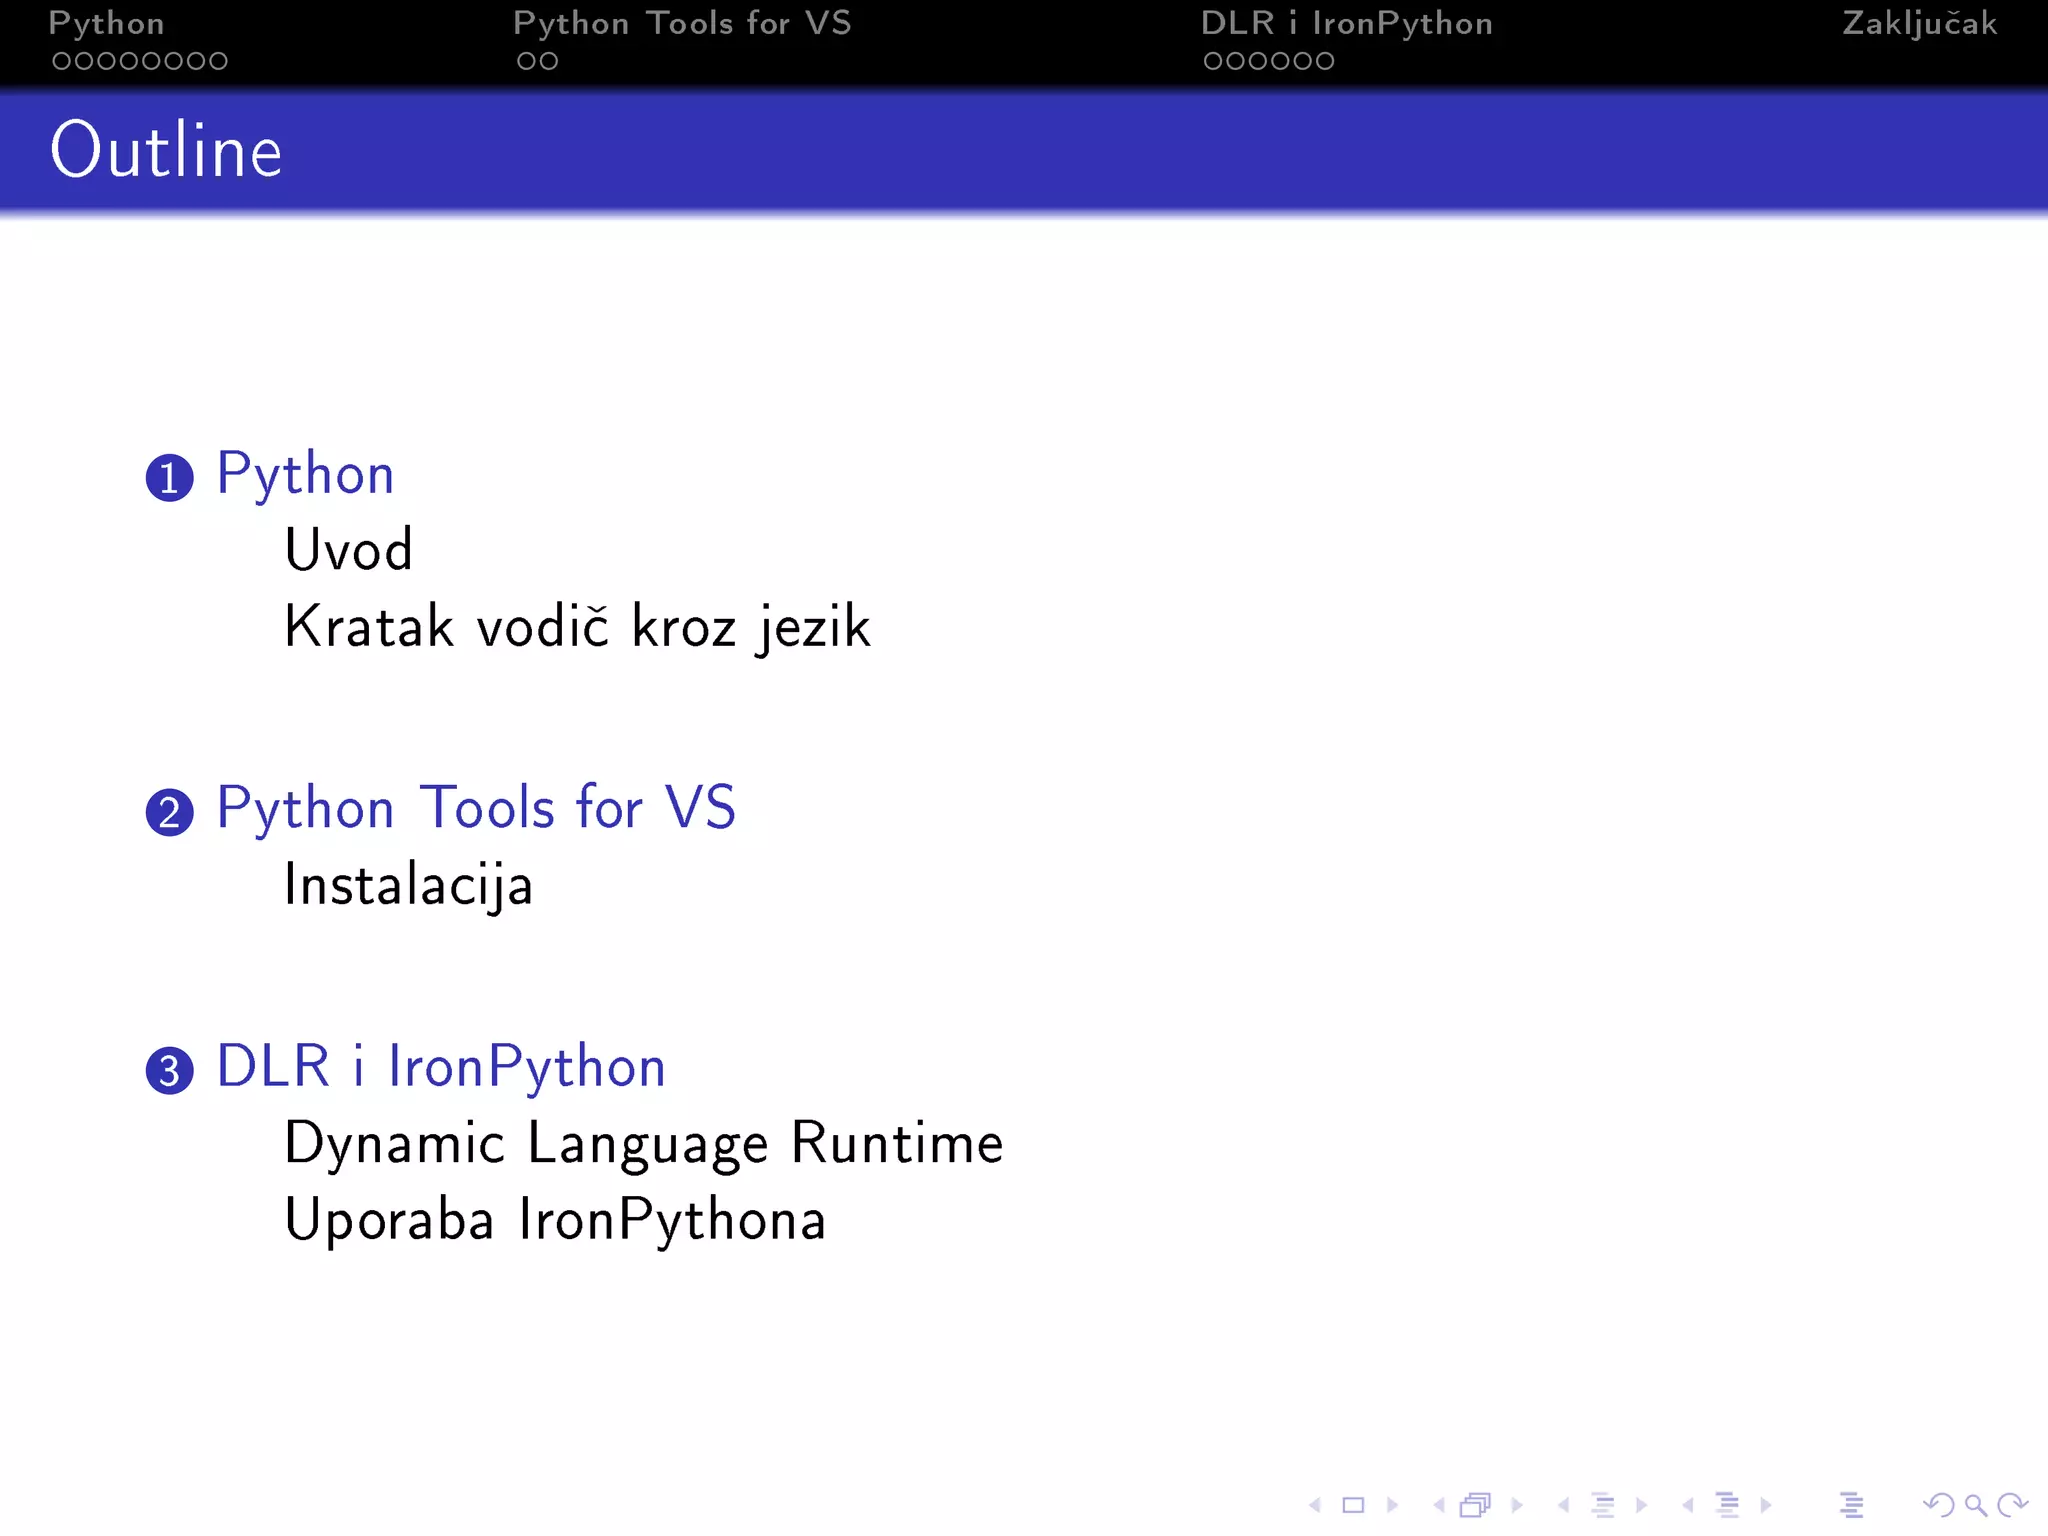Go back one subsection arrow
Image resolution: width=2048 pixels, height=1536 pixels.
[x=1564, y=1504]
